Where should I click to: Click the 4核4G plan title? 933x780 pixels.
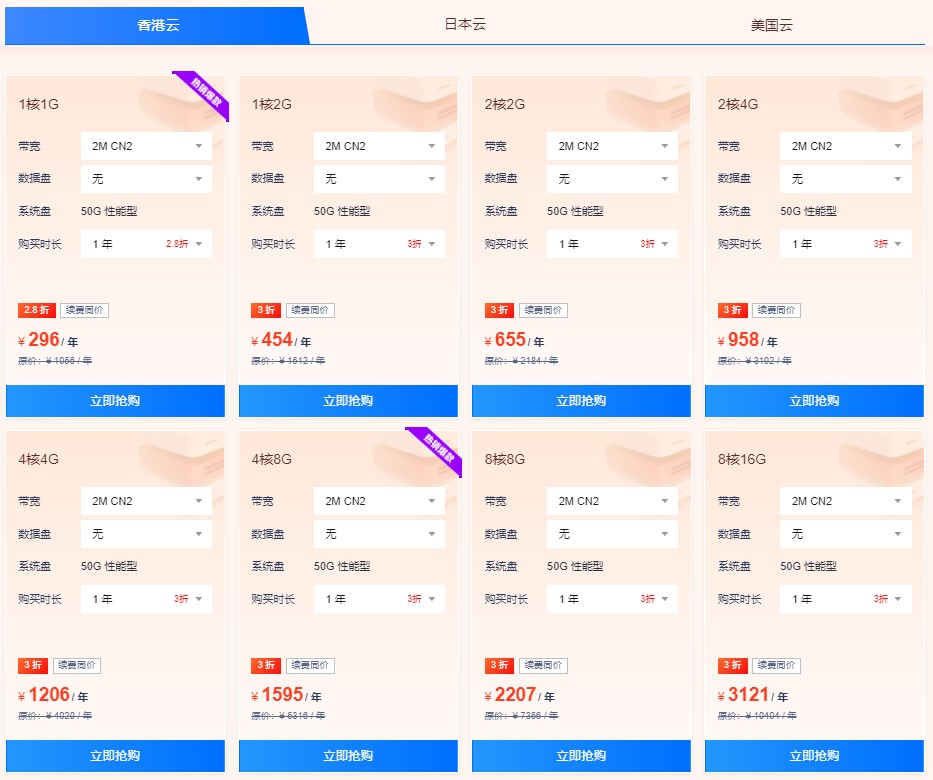point(39,459)
